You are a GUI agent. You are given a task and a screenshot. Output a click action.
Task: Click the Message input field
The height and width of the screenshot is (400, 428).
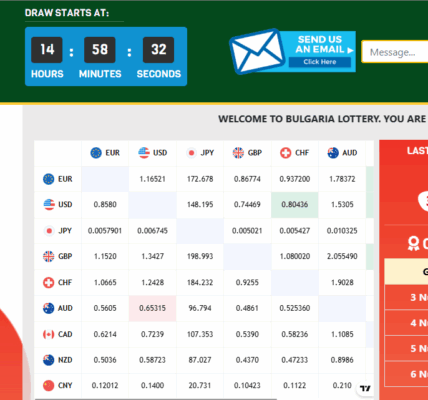[x=395, y=52]
